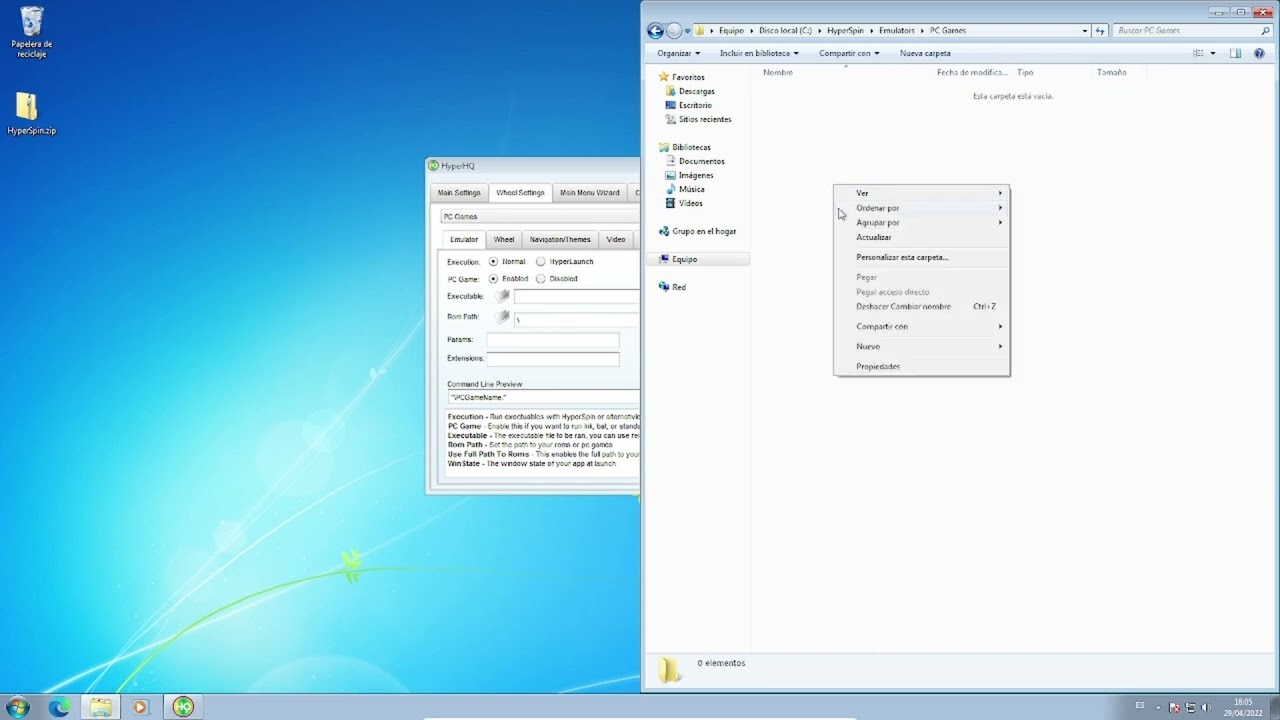The height and width of the screenshot is (720, 1280).
Task: Refresh the Explorer address bar
Action: [1100, 31]
